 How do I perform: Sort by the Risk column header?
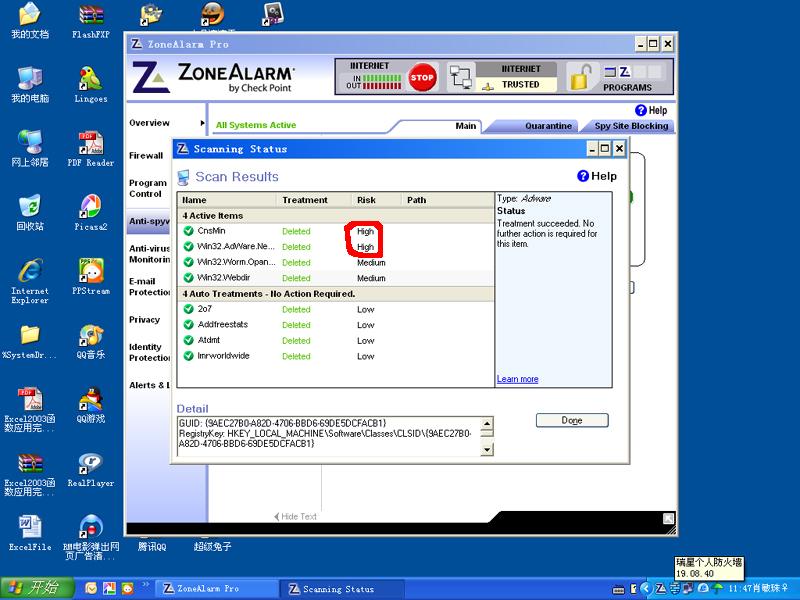click(x=376, y=200)
